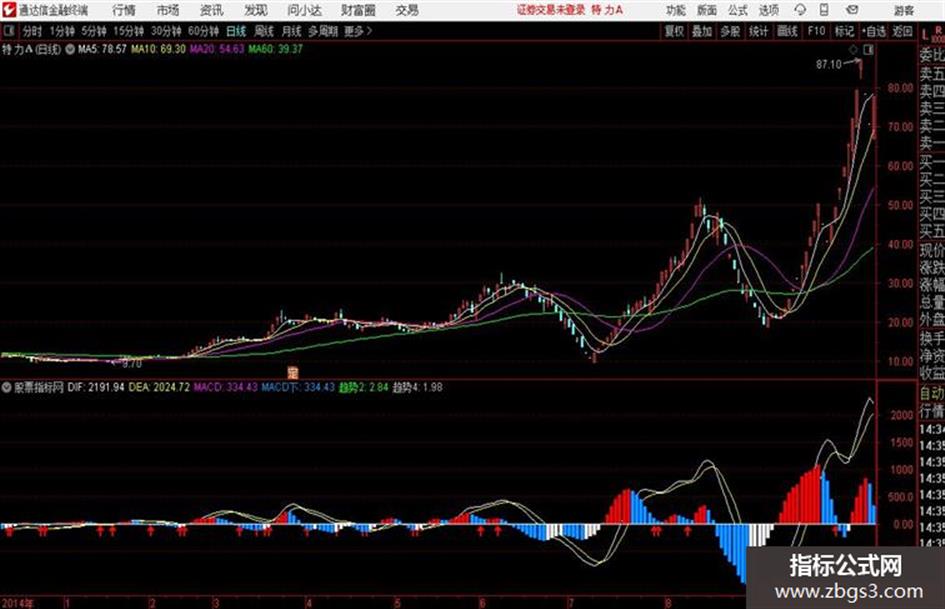Viewport: 945px width, 609px height.
Task: Expand the main chart indicator dropdown arrow
Action: (x=70, y=49)
